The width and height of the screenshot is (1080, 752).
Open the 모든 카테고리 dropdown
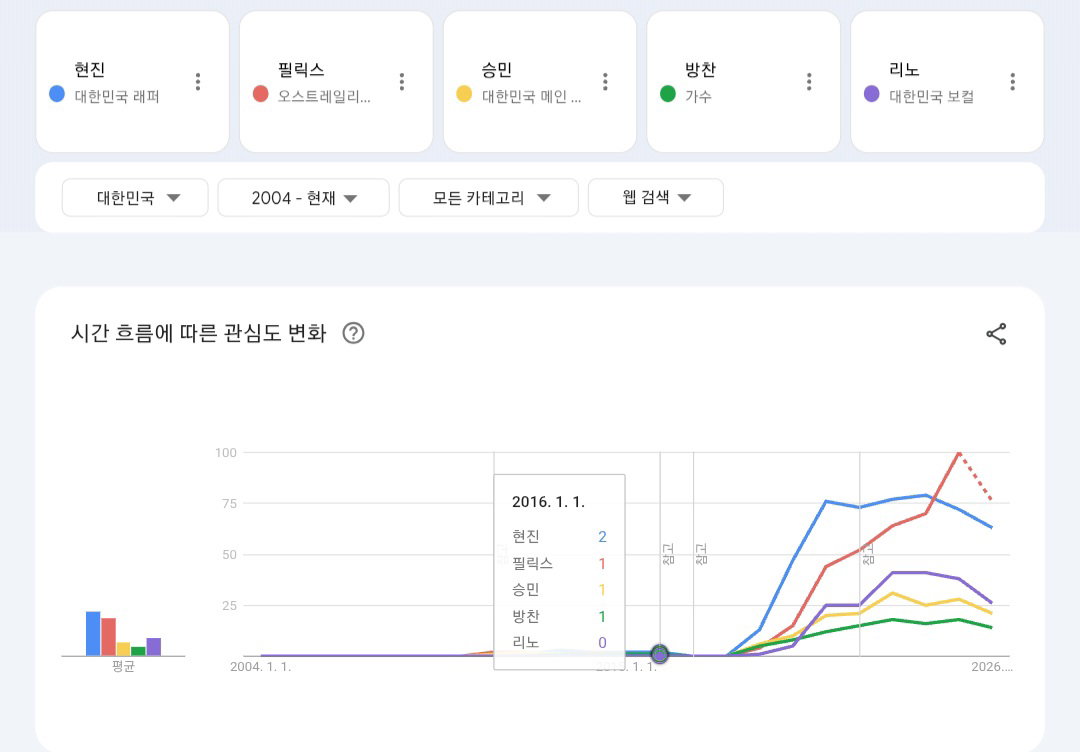click(488, 198)
